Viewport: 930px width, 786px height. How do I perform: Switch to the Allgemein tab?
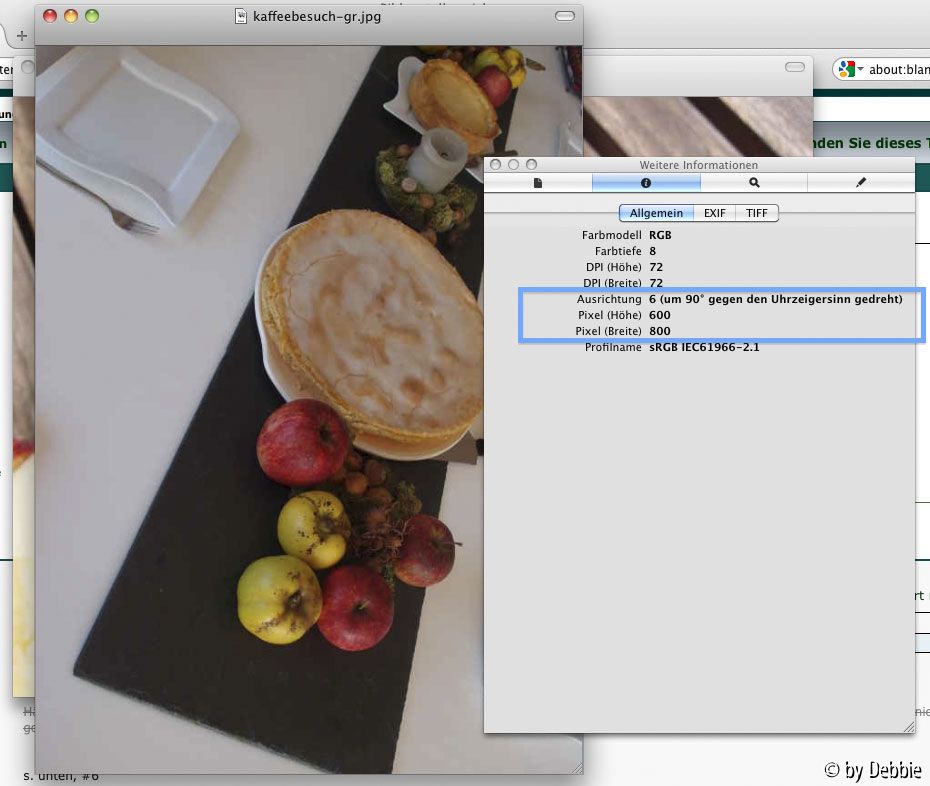[656, 213]
